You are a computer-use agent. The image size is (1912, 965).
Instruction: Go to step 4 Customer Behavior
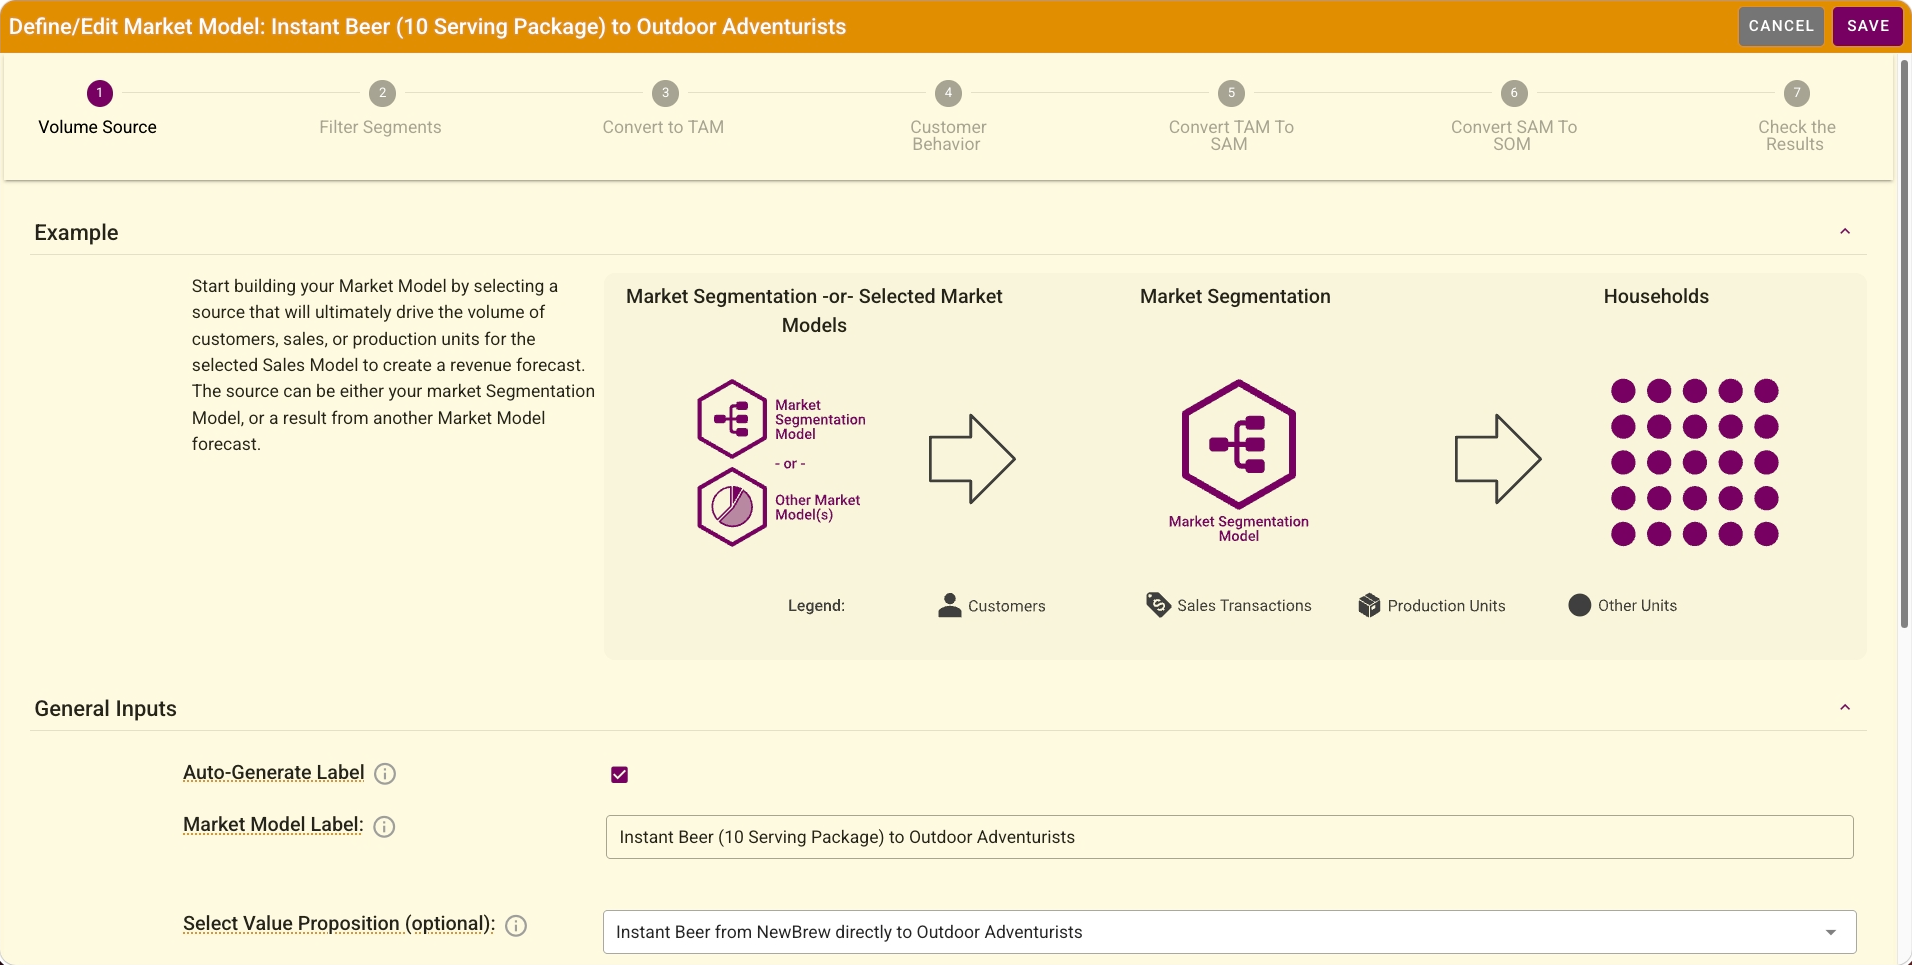tap(948, 117)
